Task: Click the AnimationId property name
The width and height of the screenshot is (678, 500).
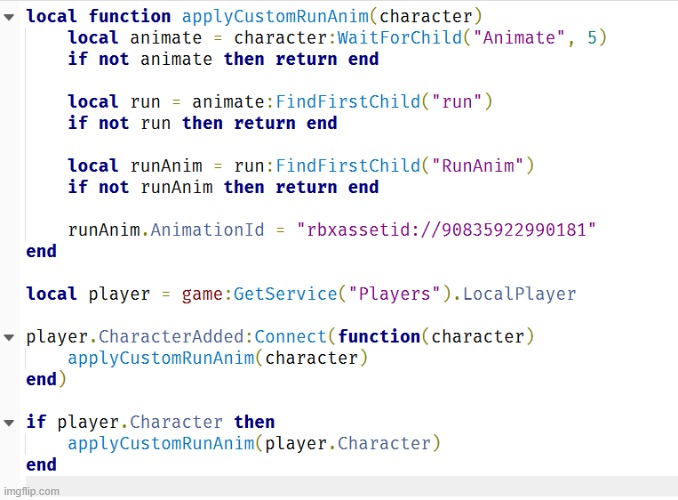Action: [207, 230]
